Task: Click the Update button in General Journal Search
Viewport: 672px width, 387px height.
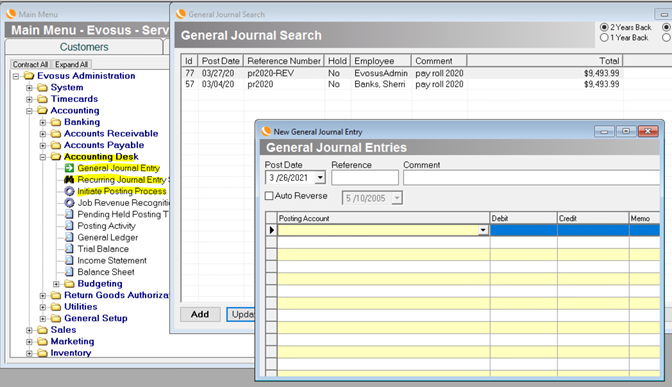Action: click(x=241, y=314)
